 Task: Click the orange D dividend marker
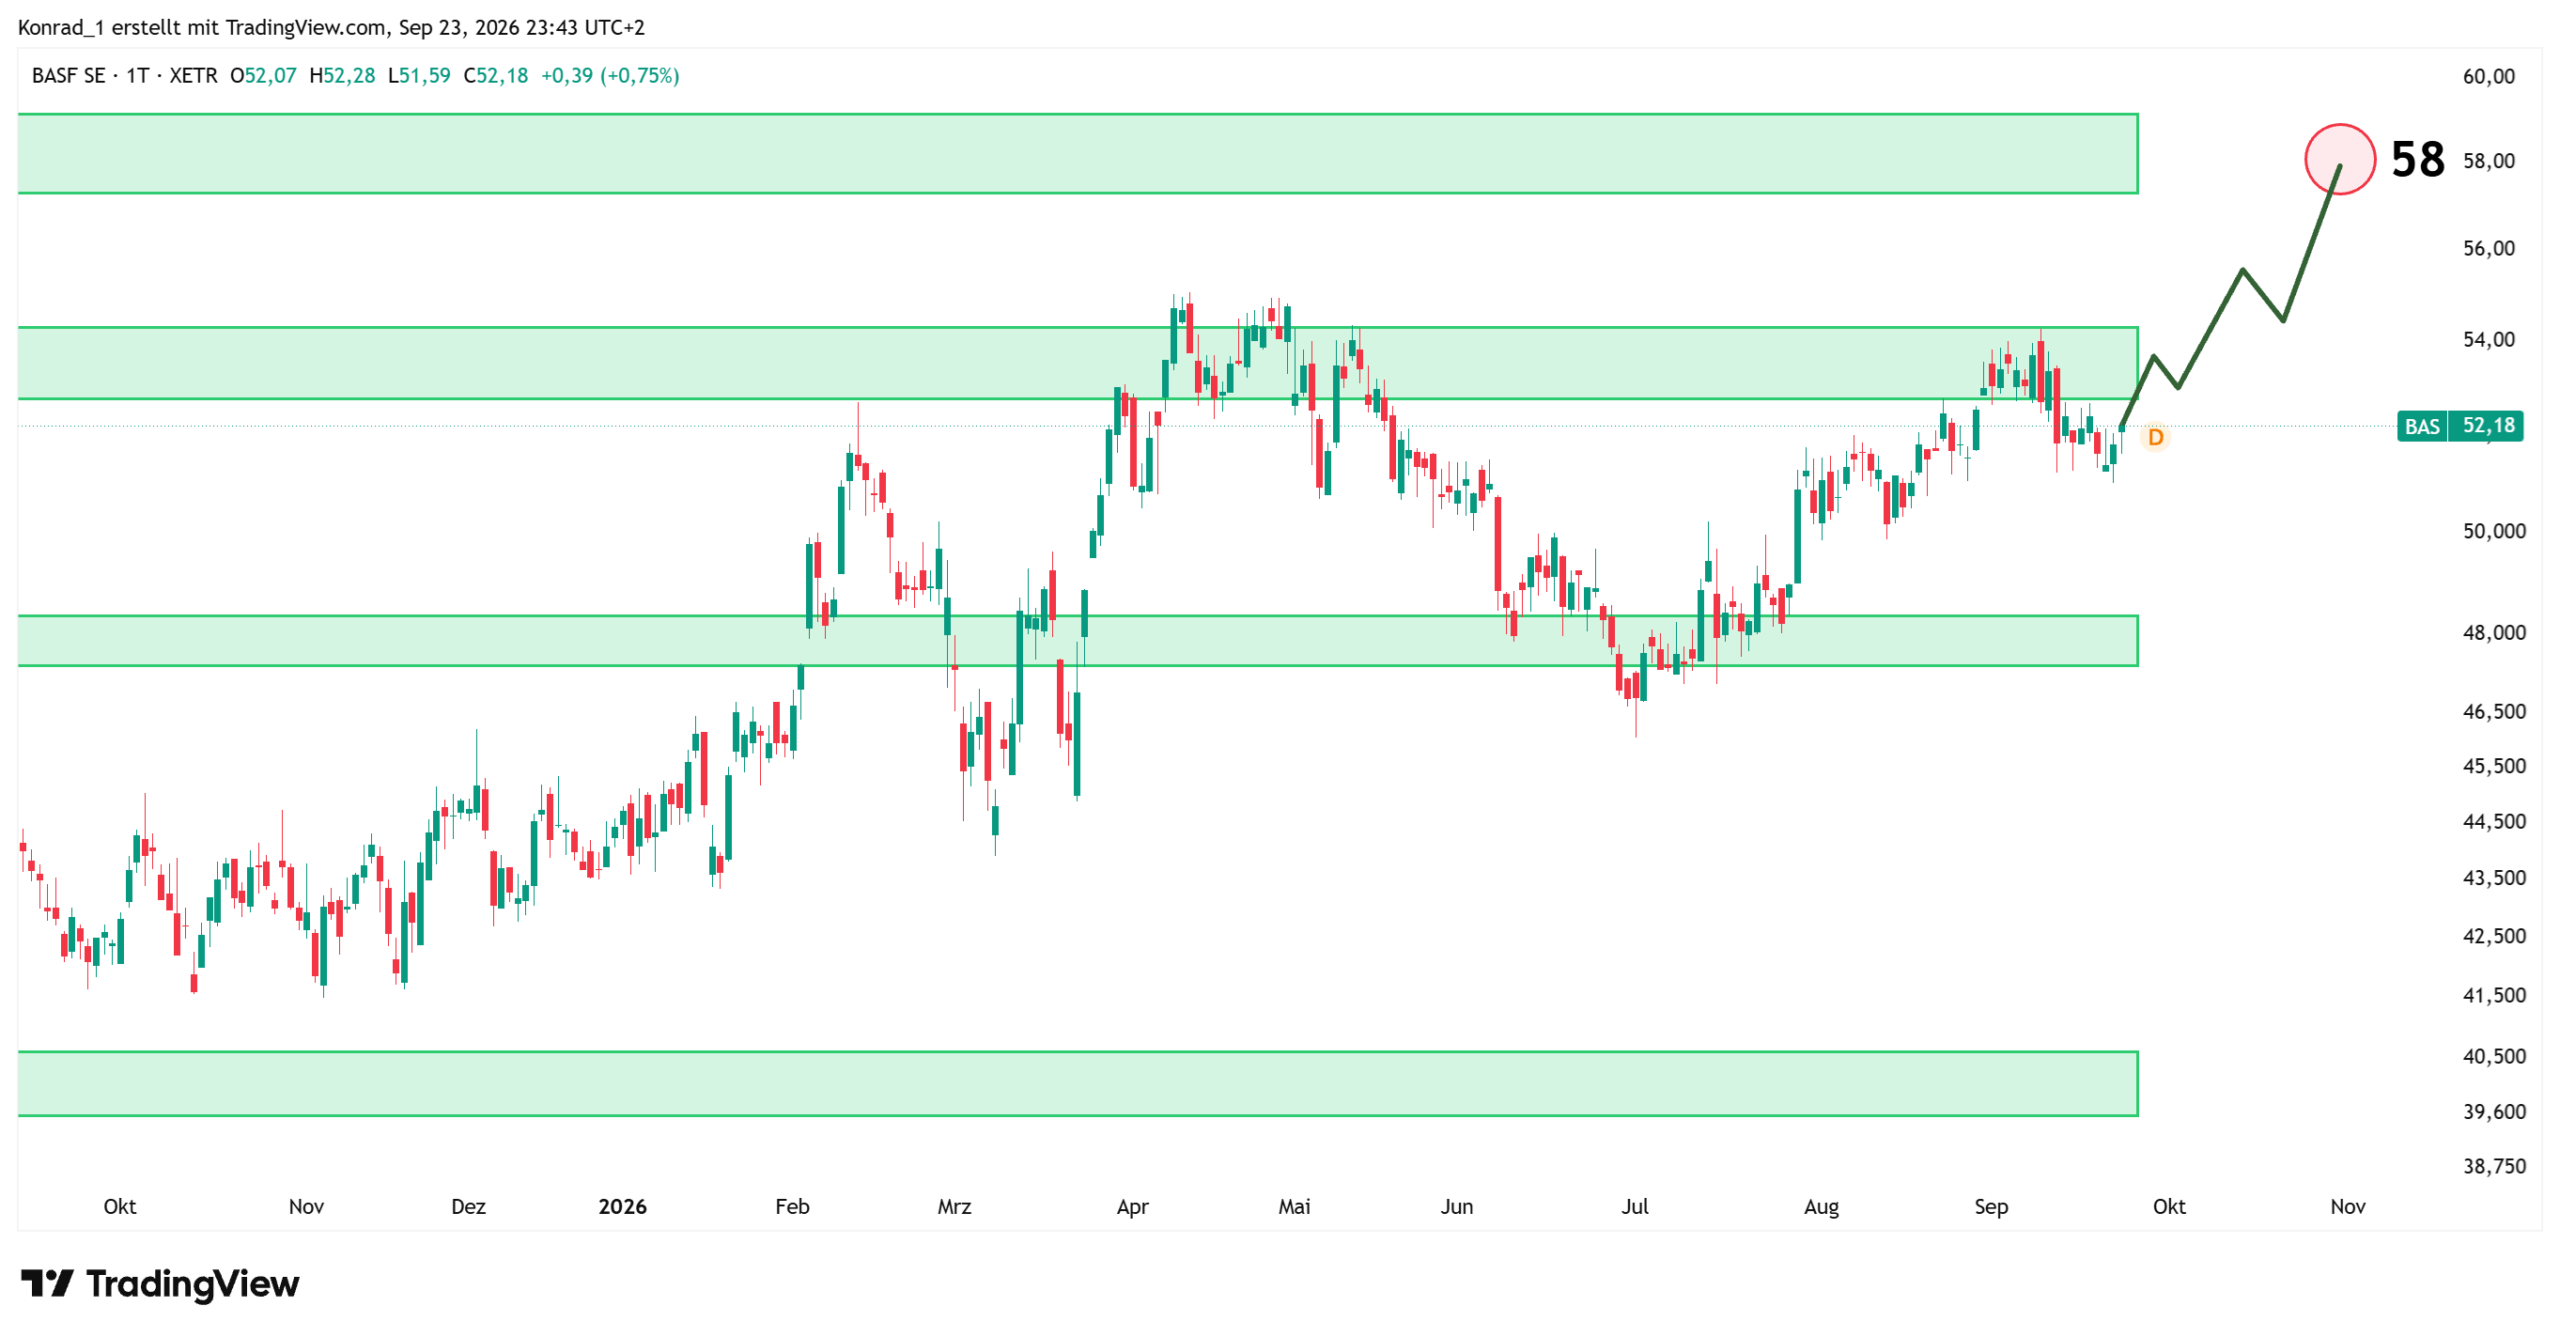[x=2155, y=437]
